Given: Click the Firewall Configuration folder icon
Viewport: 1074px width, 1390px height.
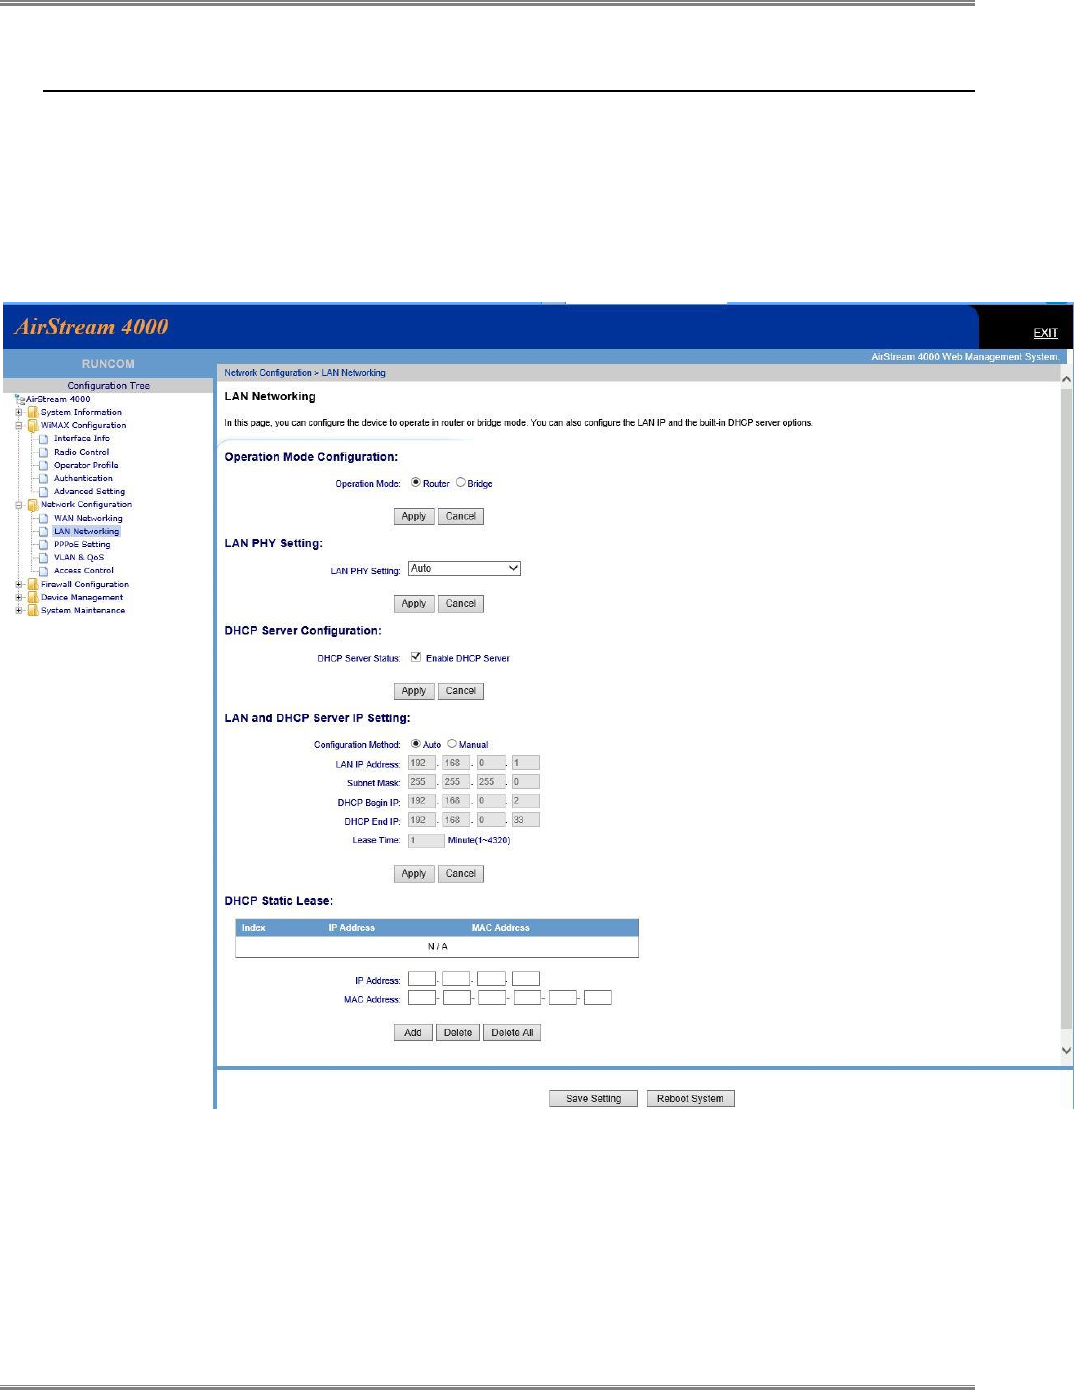Looking at the screenshot, I should (x=33, y=584).
